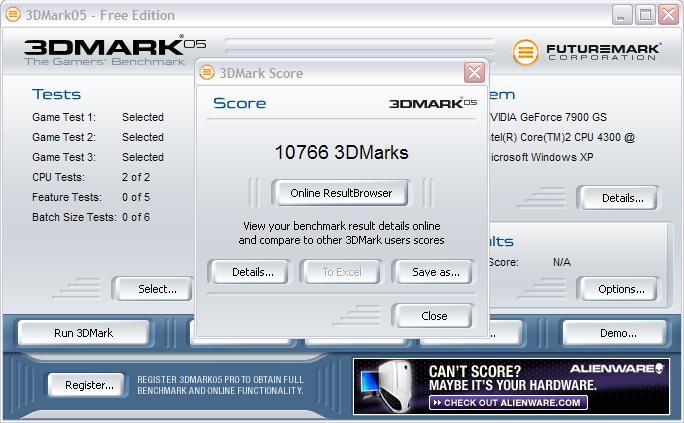Screen dimensions: 684x423
Task: Click the Futuremark Corporation logo icon
Action: 525,52
